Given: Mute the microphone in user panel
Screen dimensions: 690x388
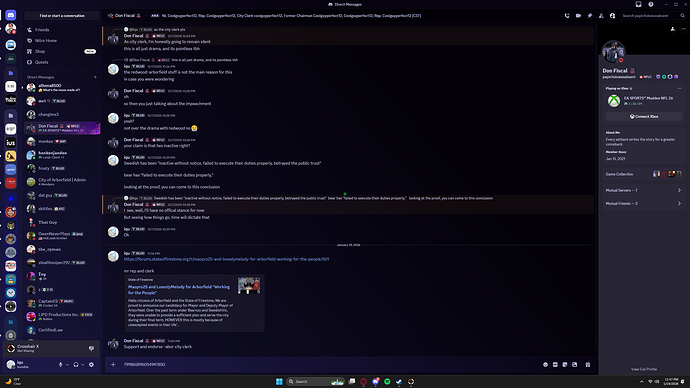Looking at the screenshot, I should 61,365.
